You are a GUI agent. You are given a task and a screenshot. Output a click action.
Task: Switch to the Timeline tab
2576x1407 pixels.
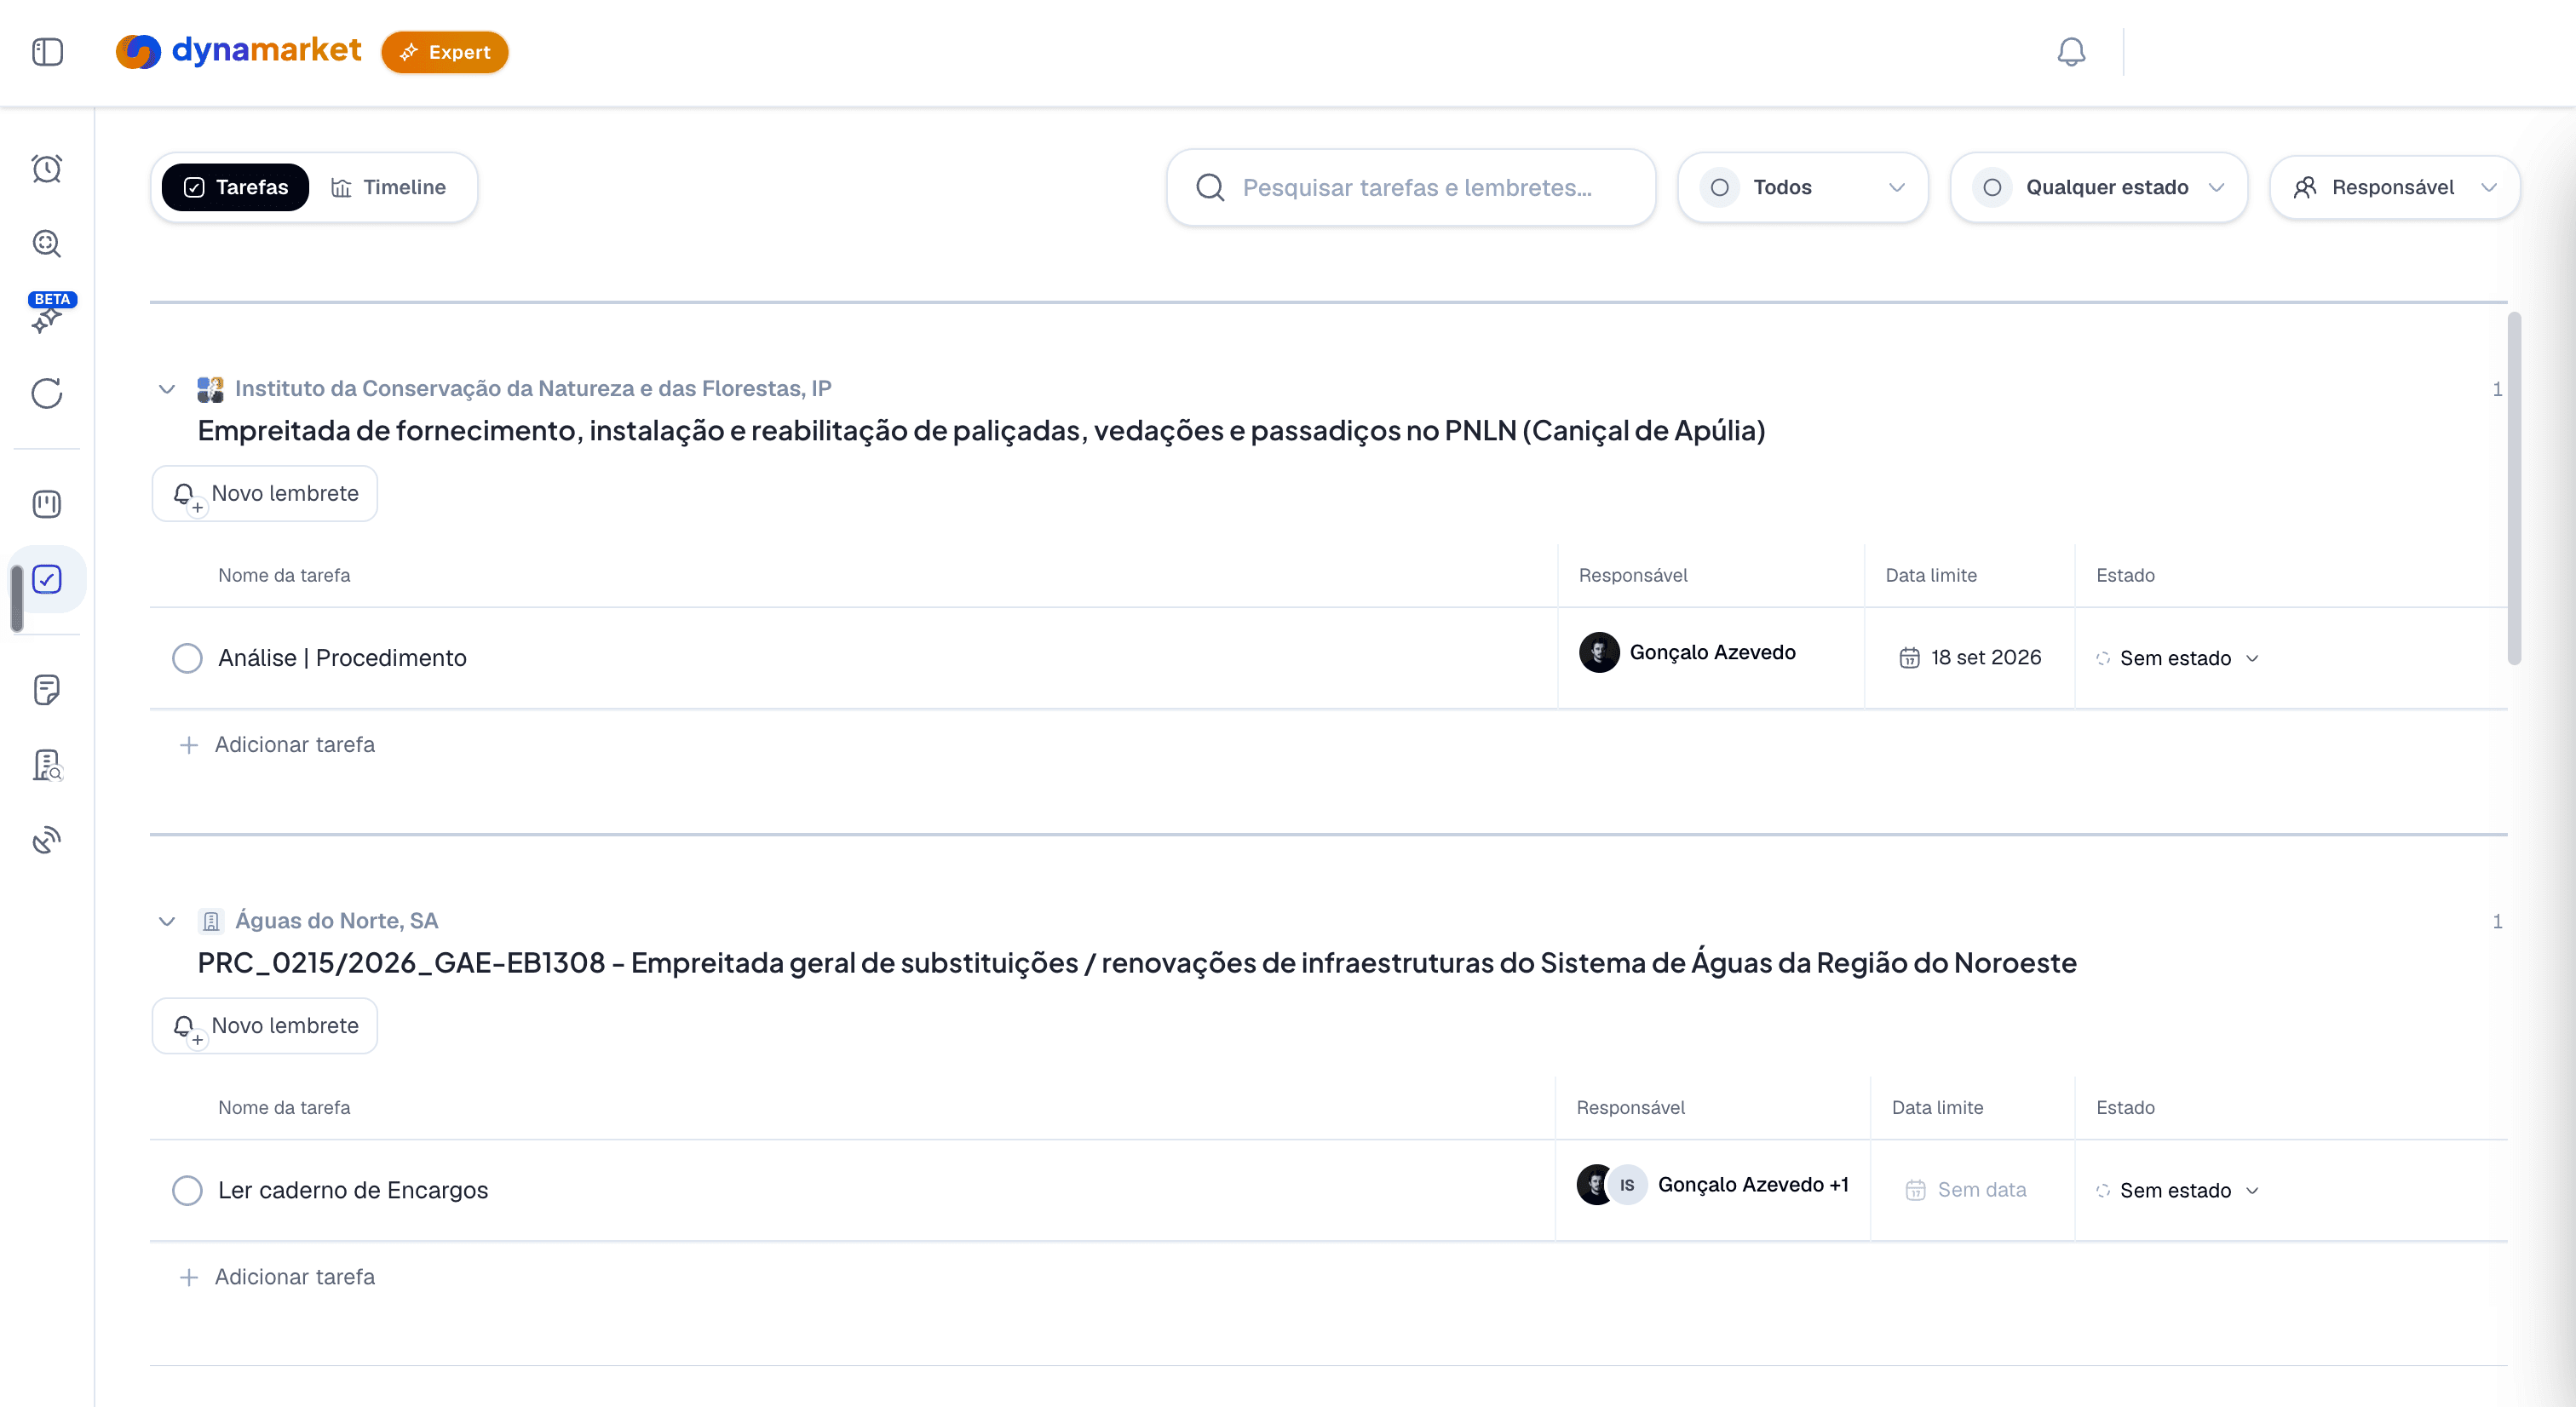[389, 187]
